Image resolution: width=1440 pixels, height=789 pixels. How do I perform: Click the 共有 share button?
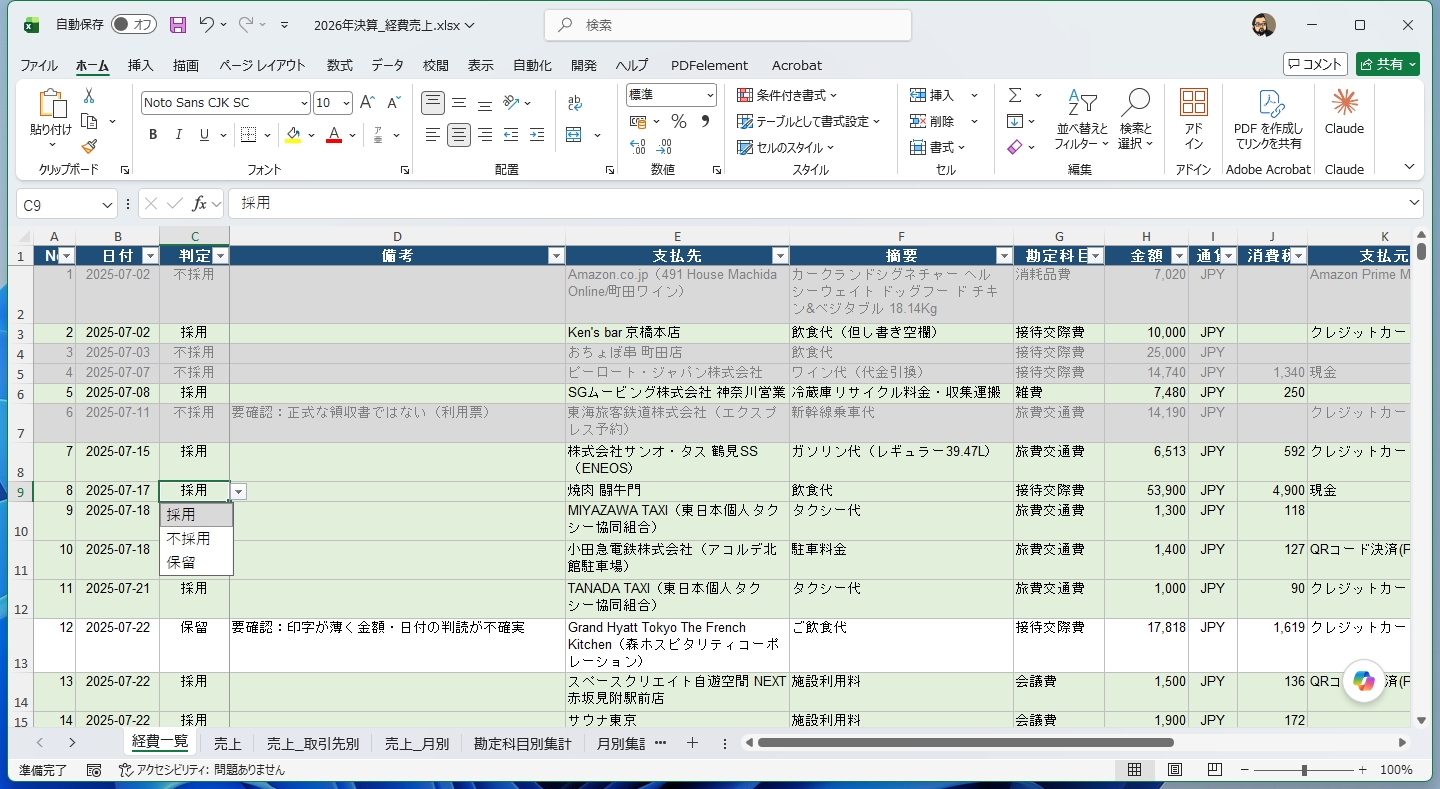(1388, 64)
